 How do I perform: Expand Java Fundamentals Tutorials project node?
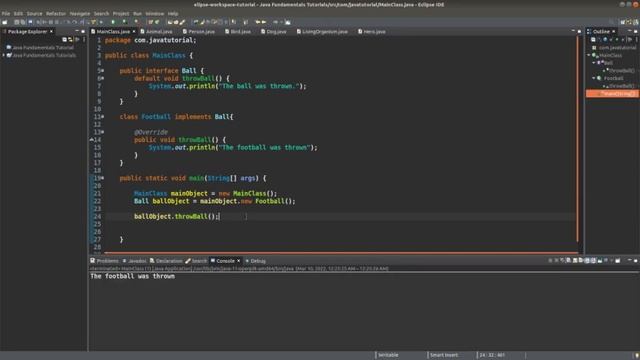(x=4, y=55)
